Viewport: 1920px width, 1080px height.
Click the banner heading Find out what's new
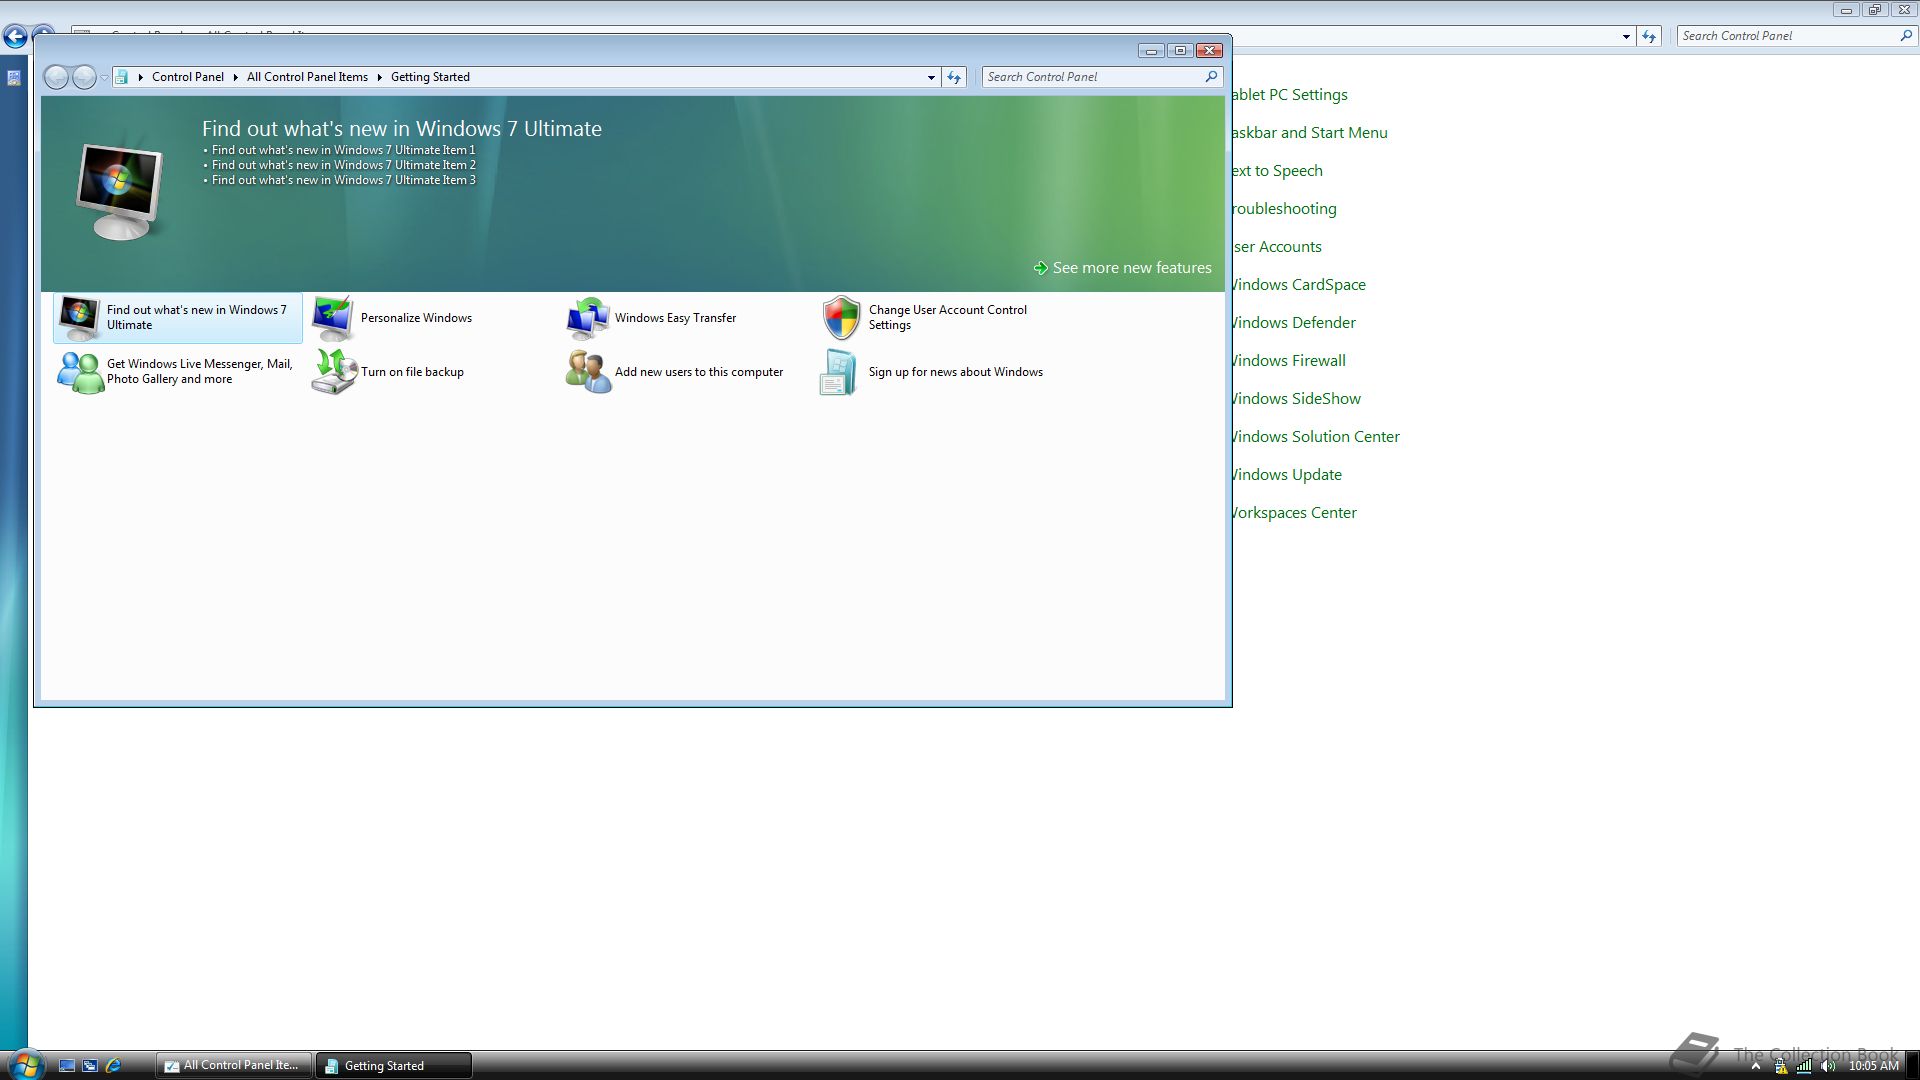click(x=401, y=129)
